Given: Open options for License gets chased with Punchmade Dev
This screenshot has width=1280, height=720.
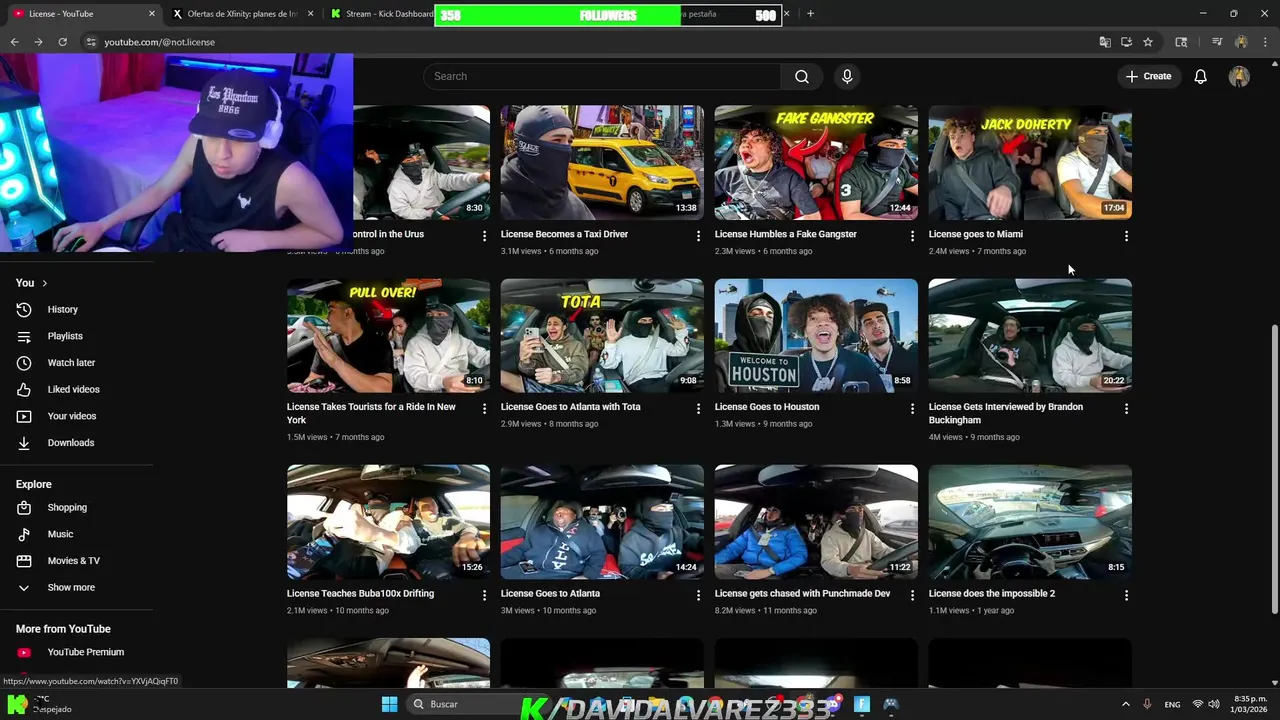Looking at the screenshot, I should point(911,595).
